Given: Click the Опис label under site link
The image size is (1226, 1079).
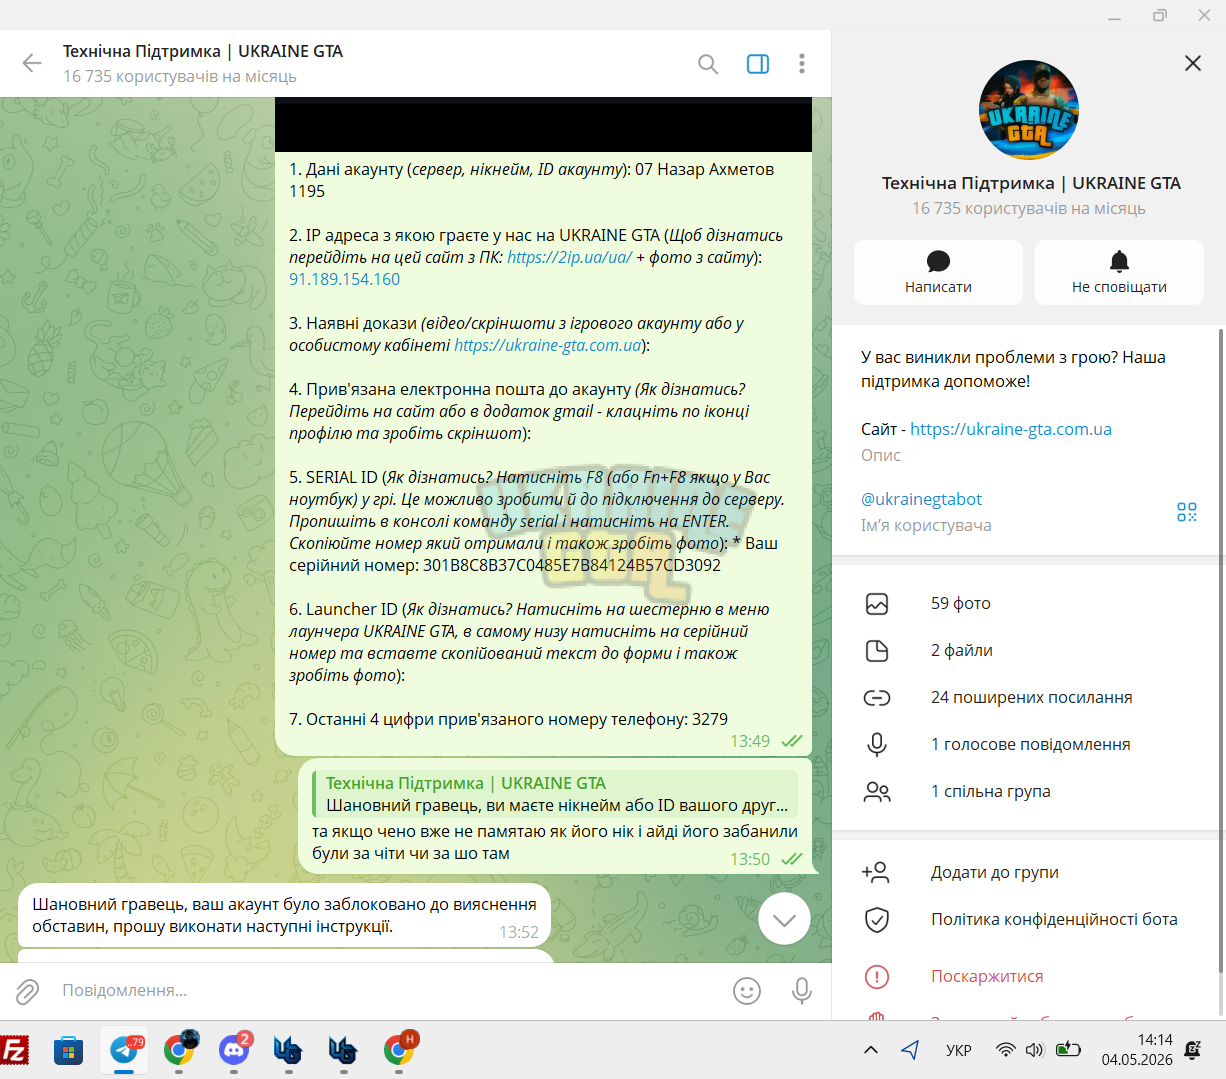Looking at the screenshot, I should [881, 455].
